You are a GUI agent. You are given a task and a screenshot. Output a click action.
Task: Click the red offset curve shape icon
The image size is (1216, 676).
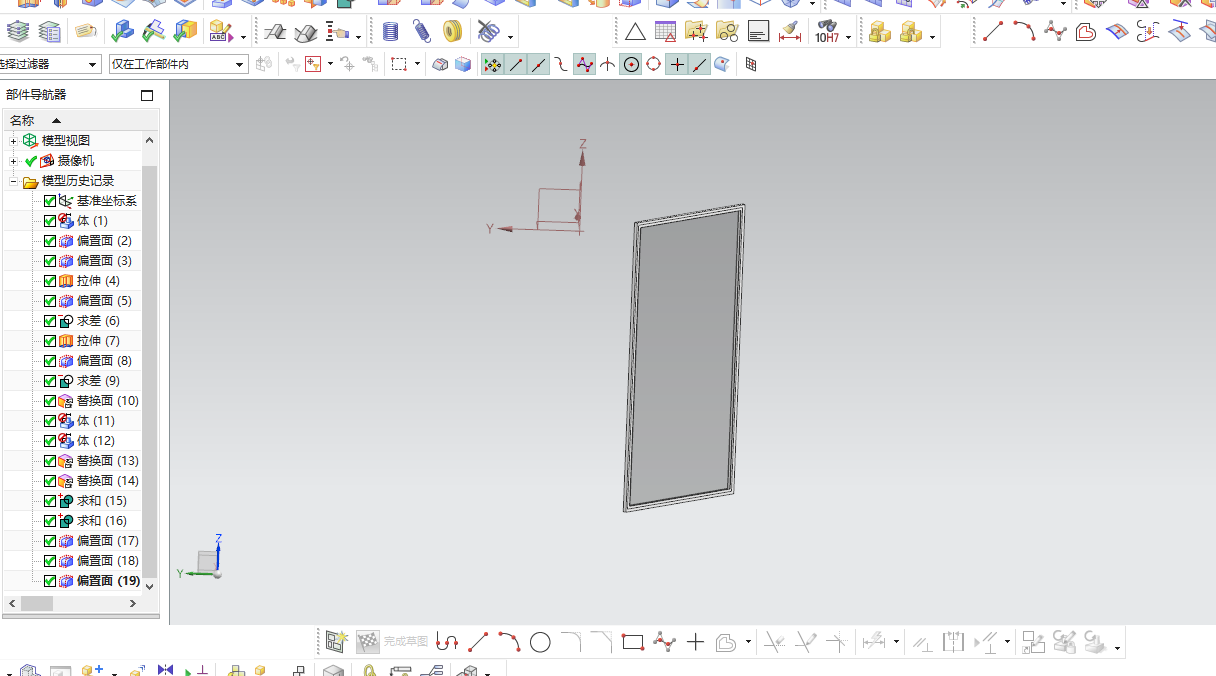point(1086,32)
